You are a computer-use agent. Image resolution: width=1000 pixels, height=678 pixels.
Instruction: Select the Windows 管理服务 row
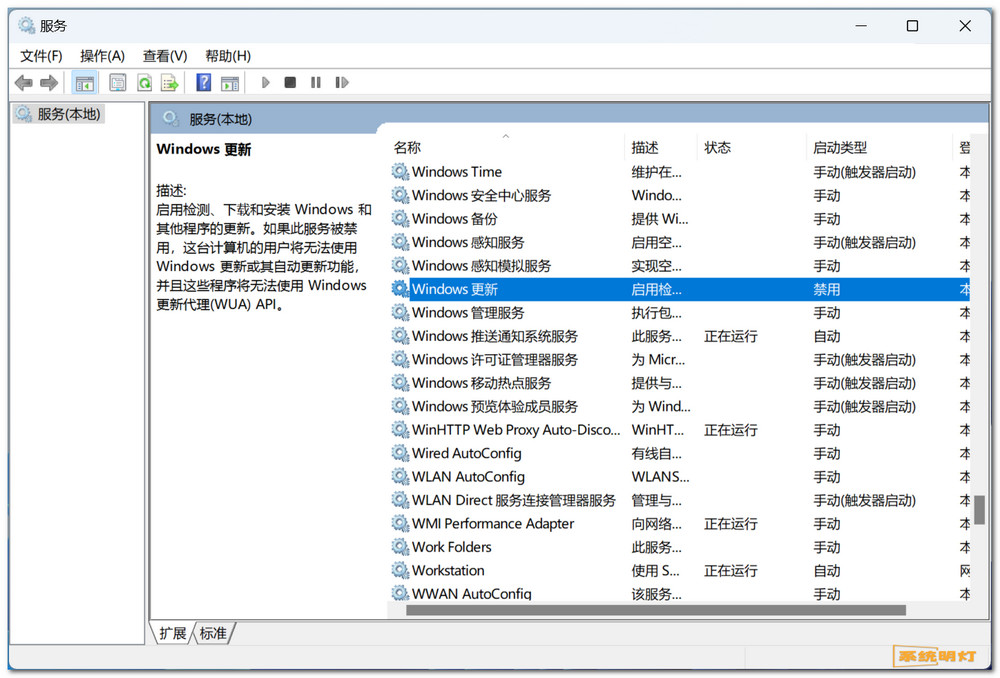point(679,313)
